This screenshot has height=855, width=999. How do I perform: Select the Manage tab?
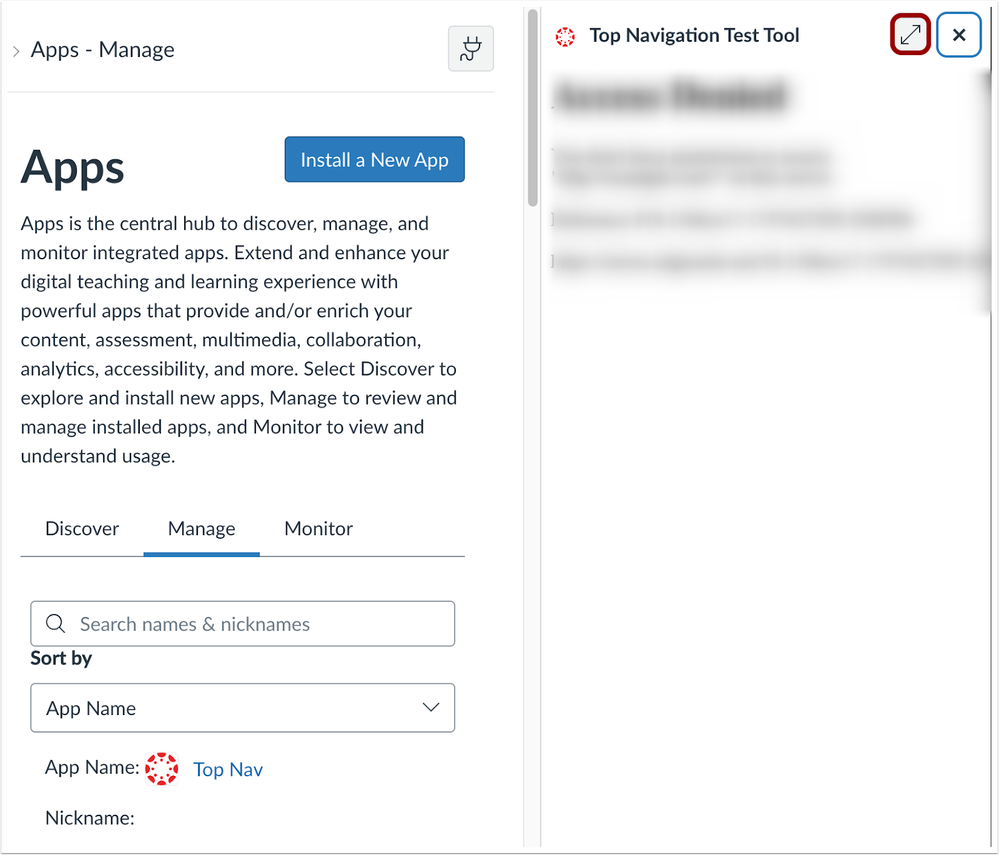click(x=201, y=529)
